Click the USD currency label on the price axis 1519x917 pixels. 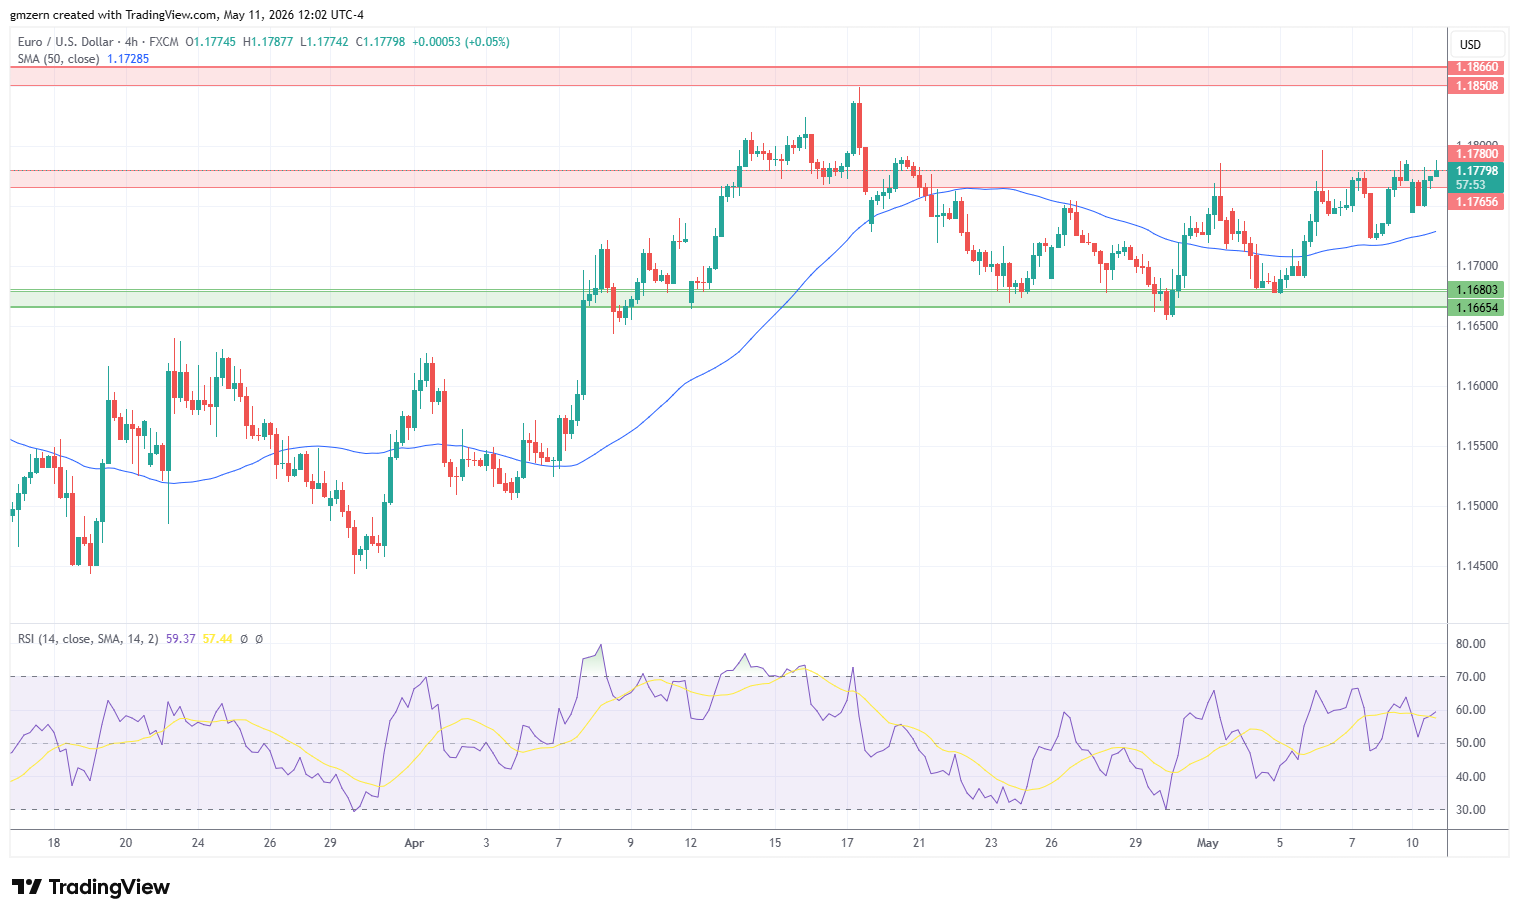pos(1470,44)
